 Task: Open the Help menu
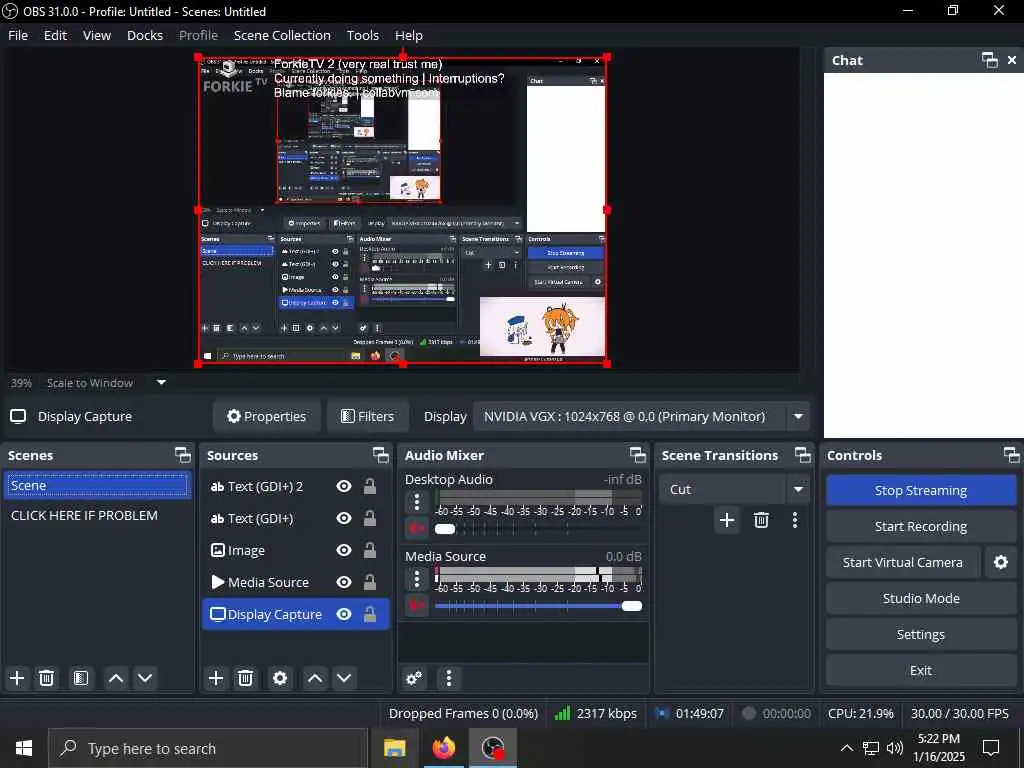pyautogui.click(x=409, y=35)
